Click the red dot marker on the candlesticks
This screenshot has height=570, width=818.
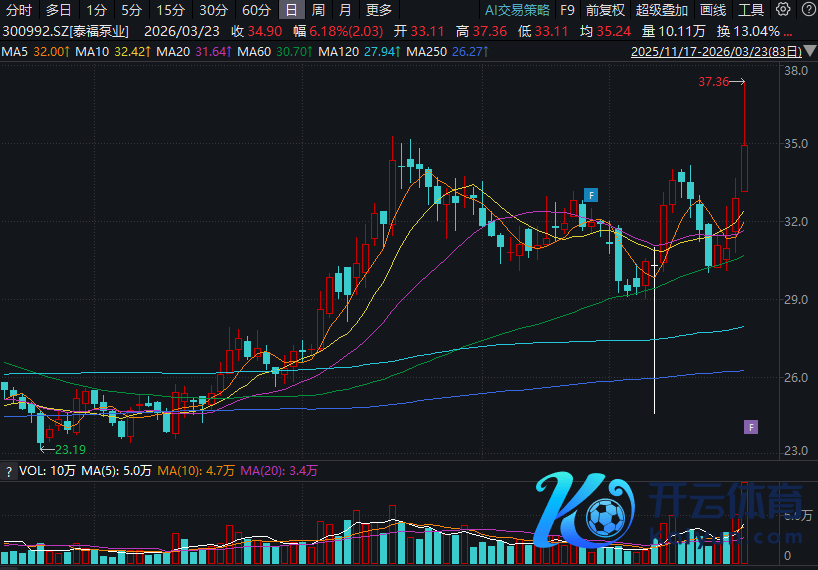coord(591,223)
